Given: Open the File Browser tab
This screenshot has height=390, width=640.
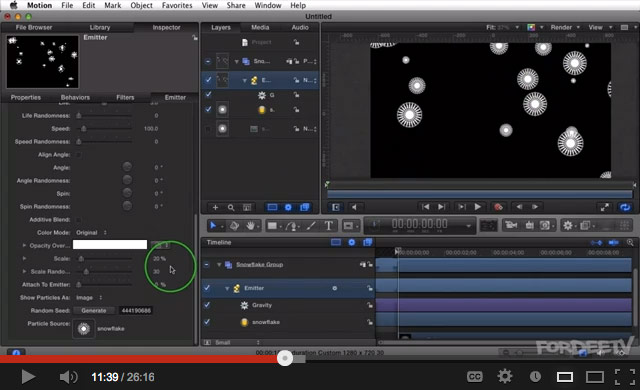Looking at the screenshot, I should tap(34, 27).
